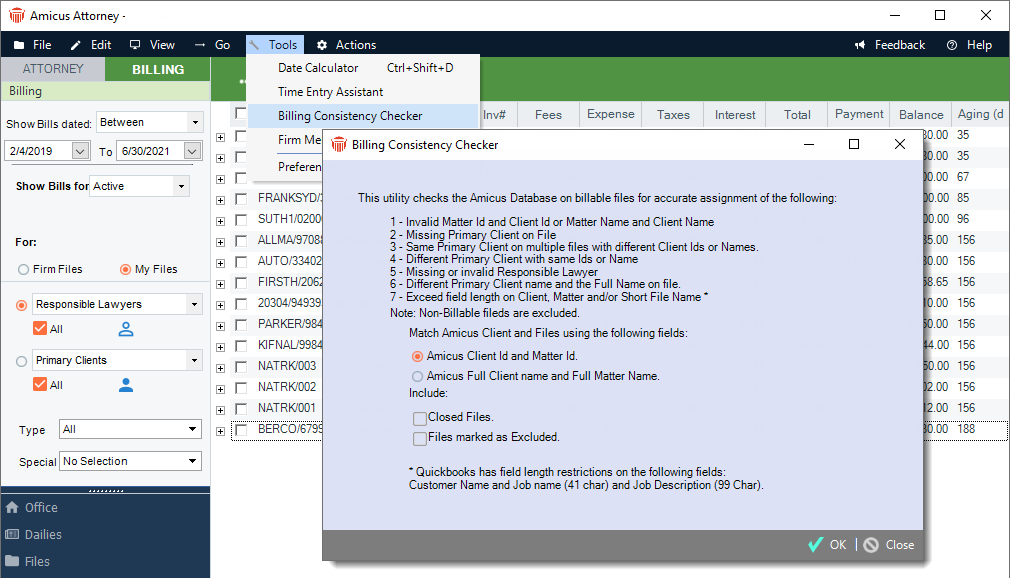Open the Show Bills for Active dropdown
The height and width of the screenshot is (578, 1010).
click(182, 187)
